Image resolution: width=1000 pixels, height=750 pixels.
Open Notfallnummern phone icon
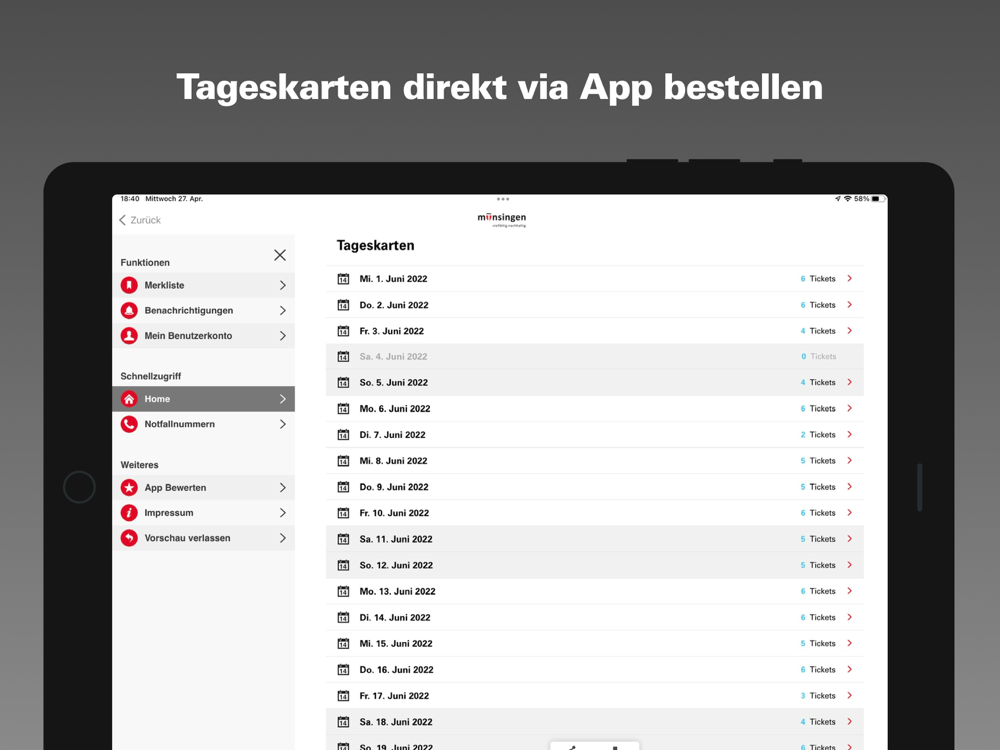point(129,424)
